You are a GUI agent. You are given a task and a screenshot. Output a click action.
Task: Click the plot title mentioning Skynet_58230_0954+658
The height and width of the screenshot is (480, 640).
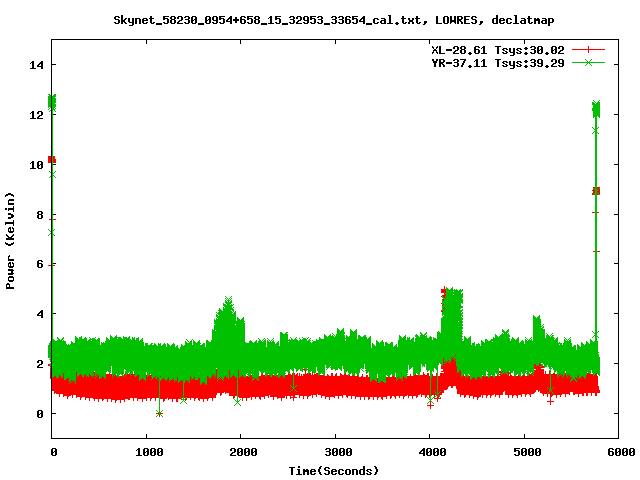coord(333,20)
